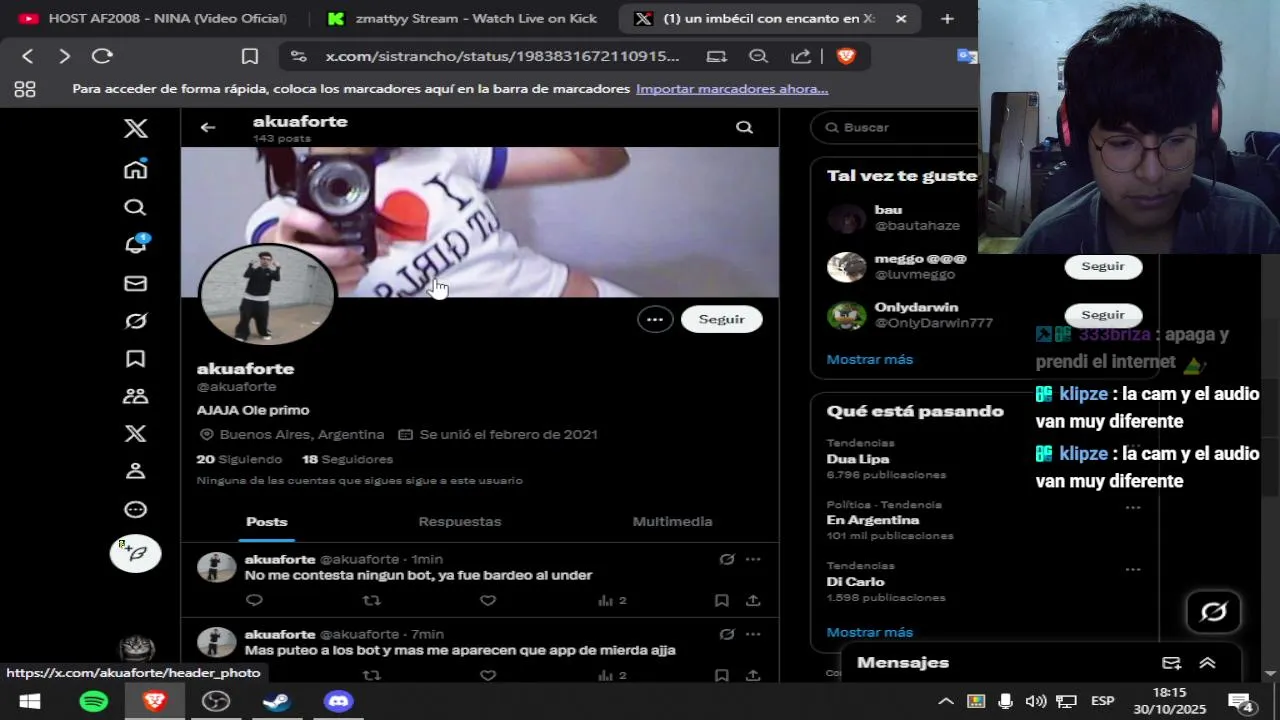1280x720 pixels.
Task: Share the 'No me contesta ningun bot' post
Action: point(753,600)
